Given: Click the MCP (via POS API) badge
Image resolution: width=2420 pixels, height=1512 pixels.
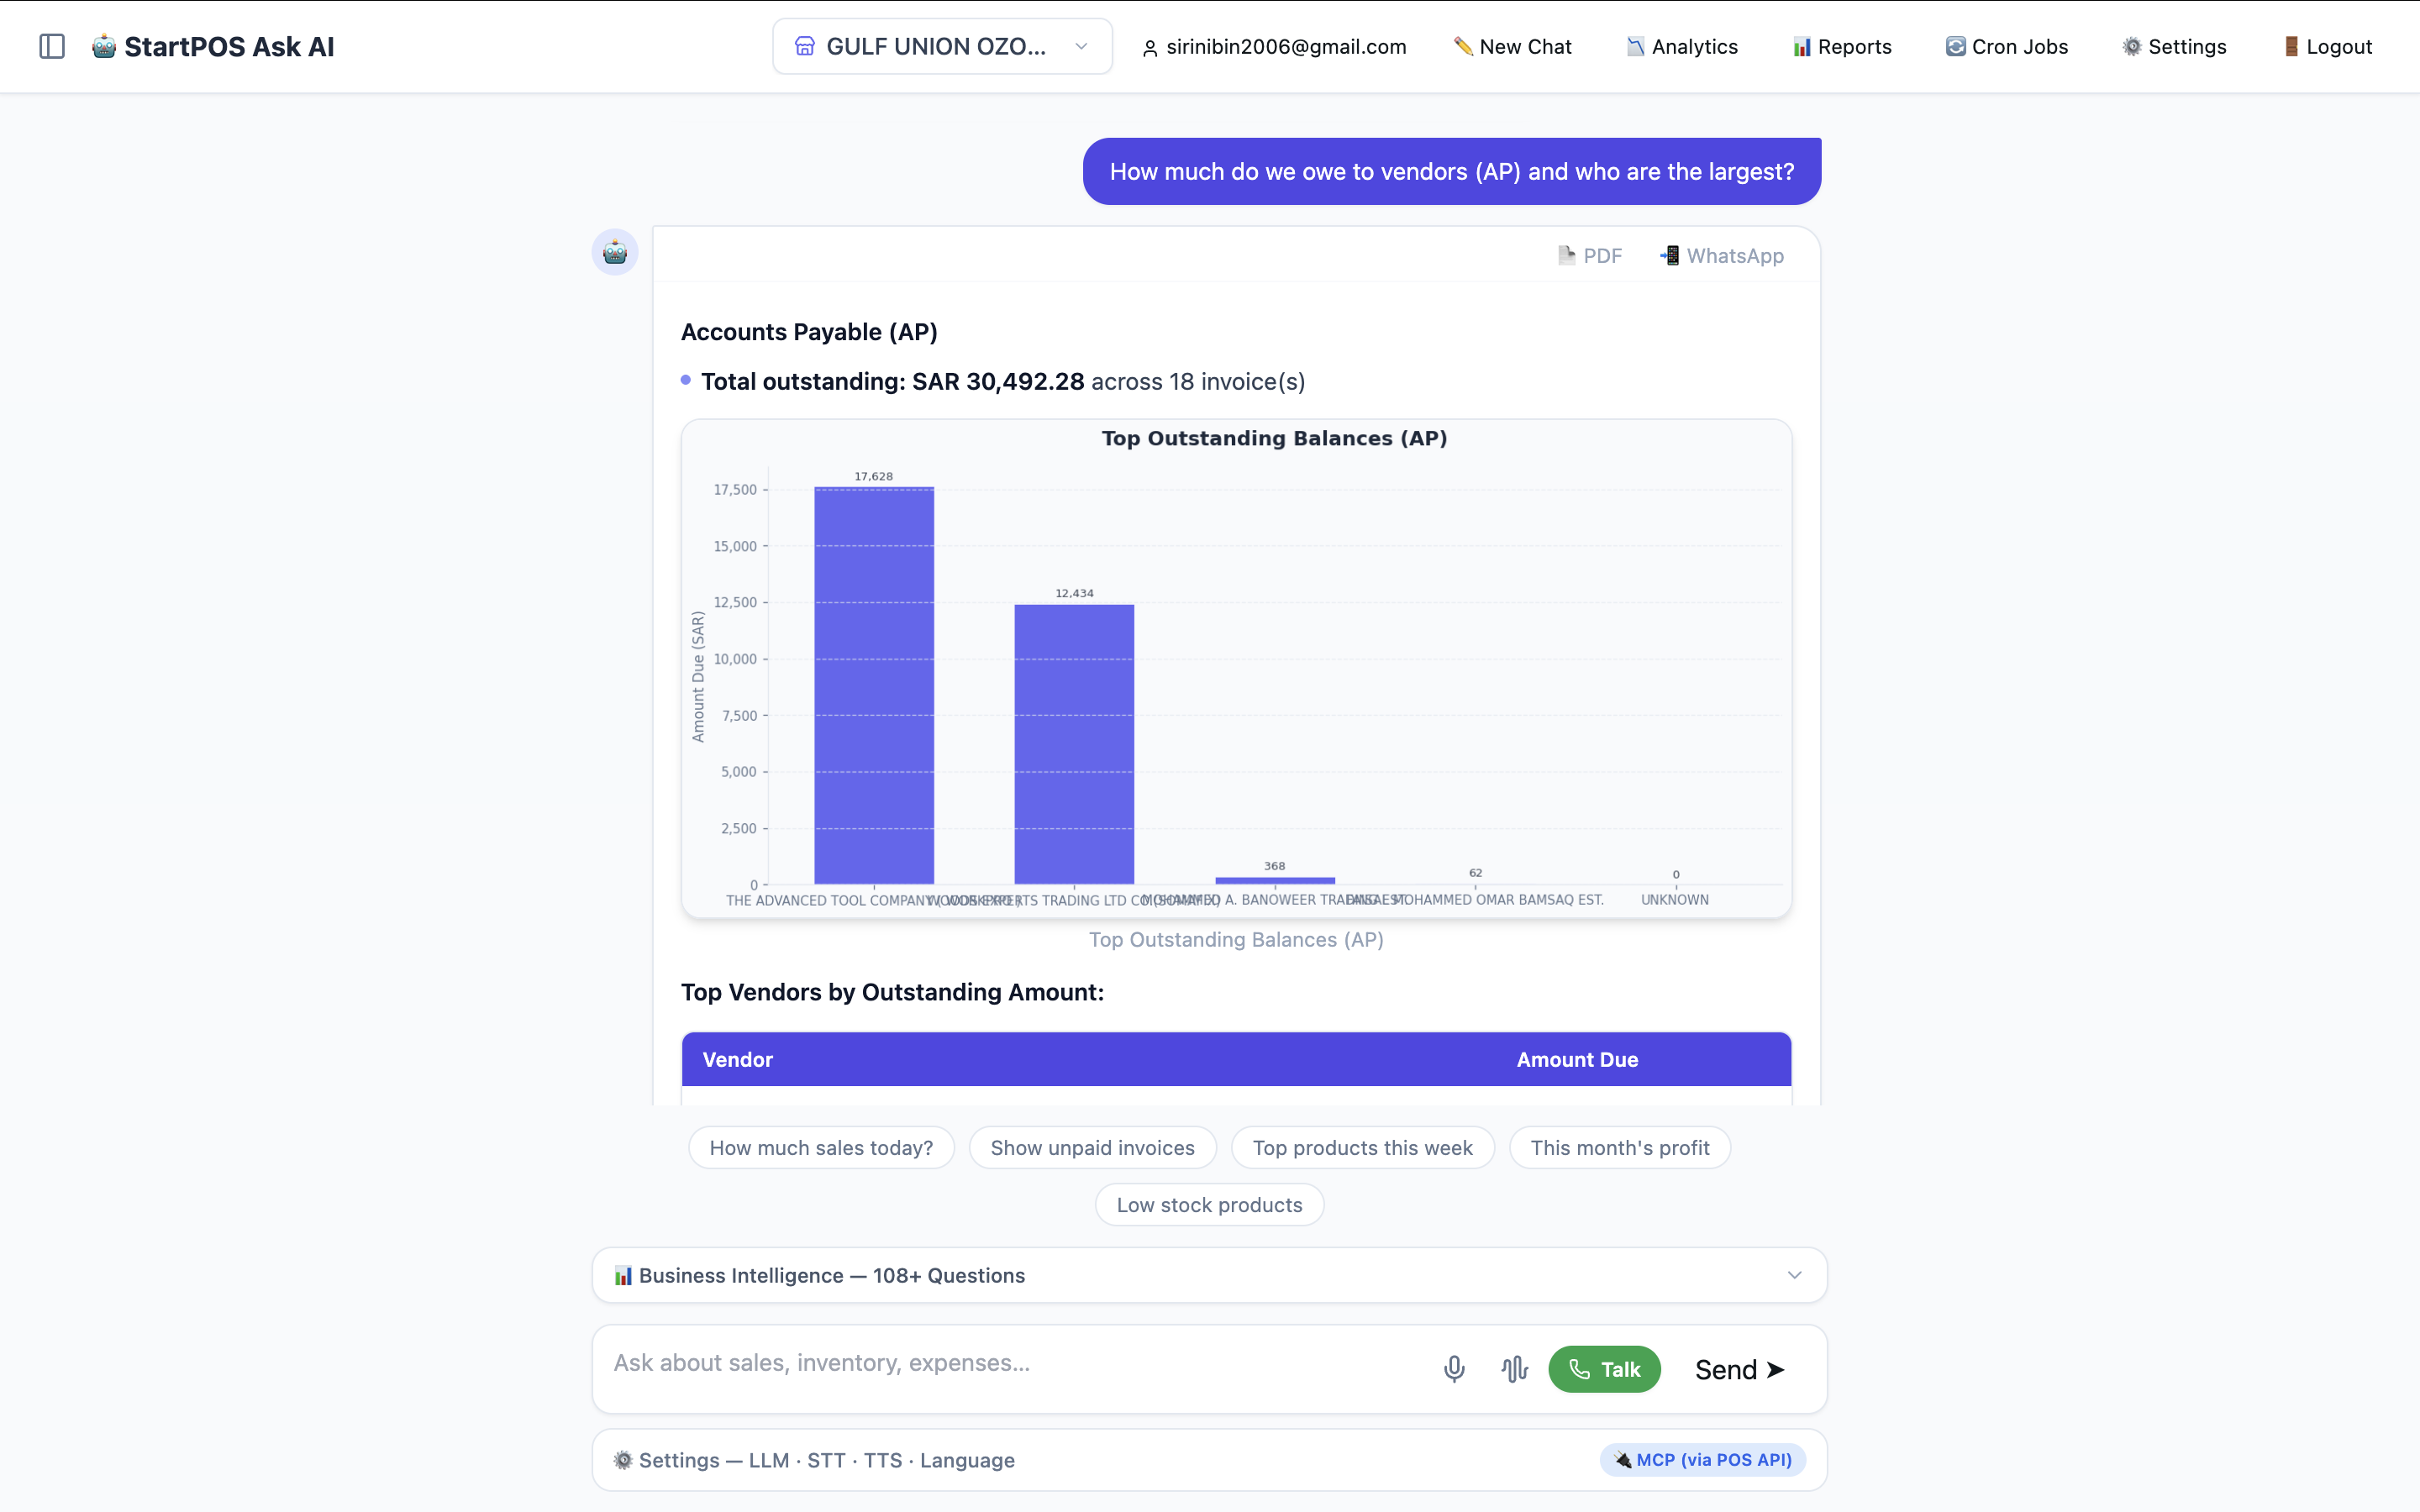Looking at the screenshot, I should [1703, 1460].
